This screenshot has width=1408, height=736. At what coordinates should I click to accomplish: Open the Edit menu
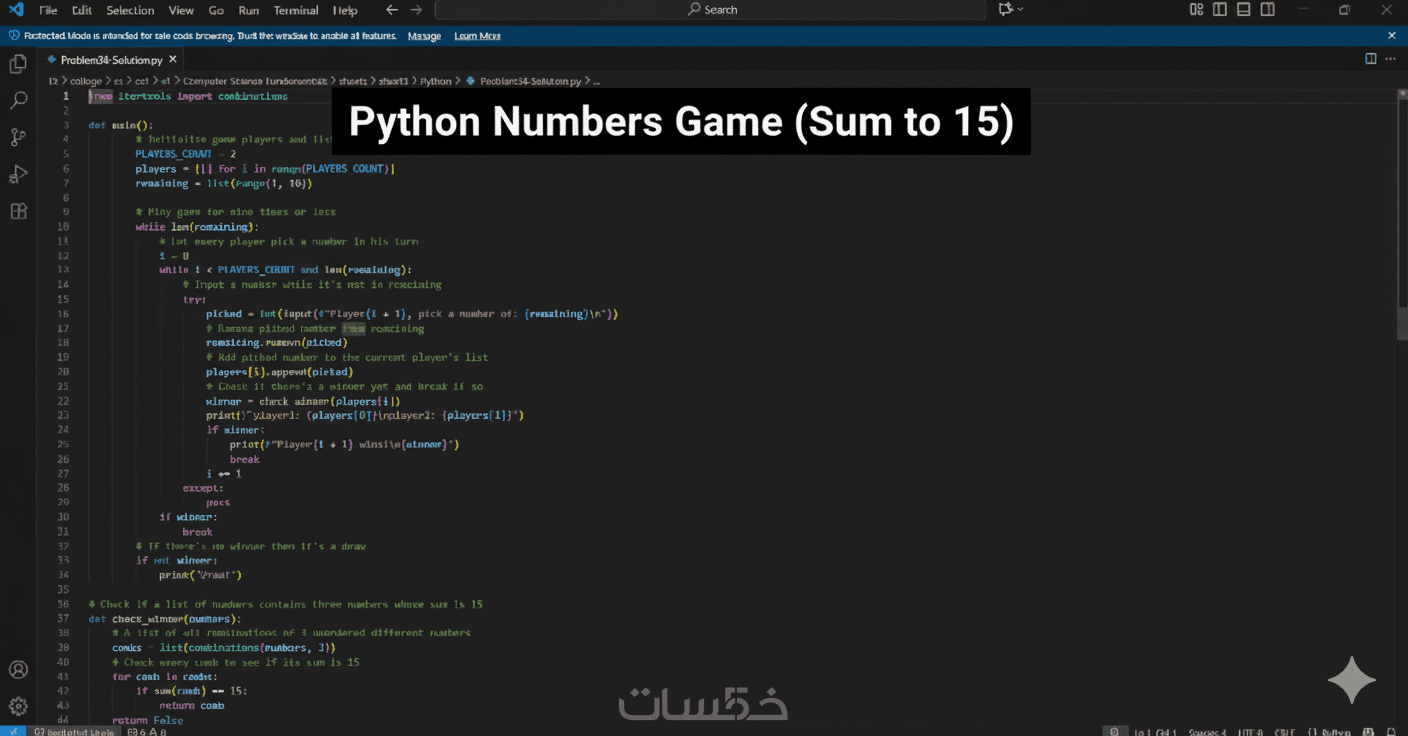tap(82, 10)
